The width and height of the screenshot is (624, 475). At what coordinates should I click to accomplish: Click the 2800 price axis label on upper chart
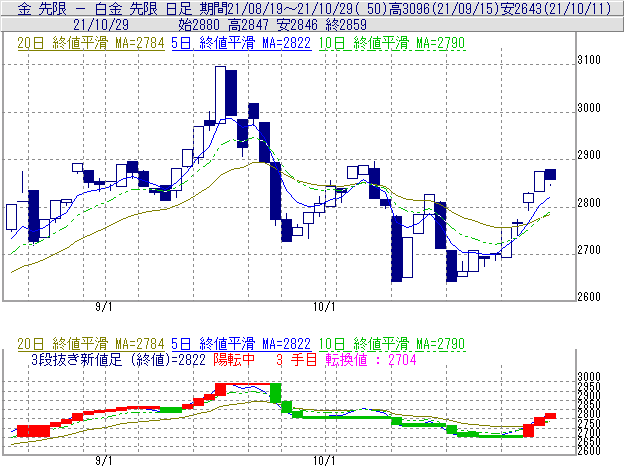point(589,203)
